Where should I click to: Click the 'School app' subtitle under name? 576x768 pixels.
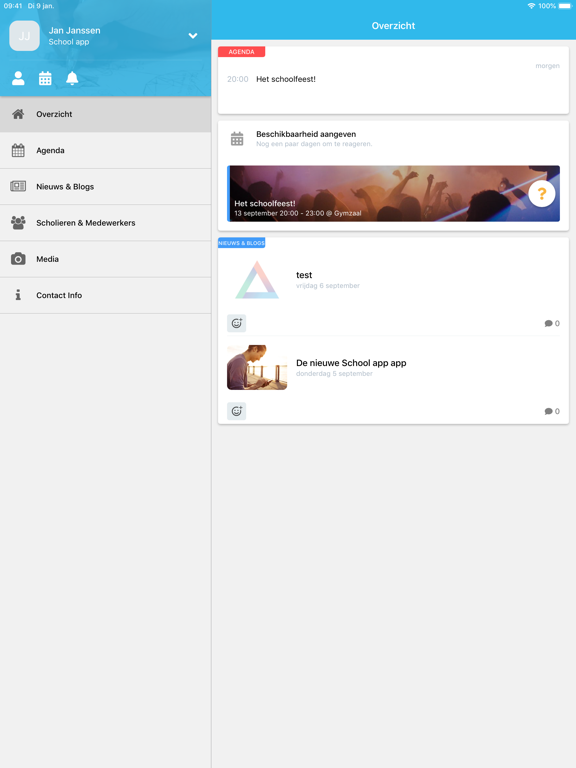[69, 42]
